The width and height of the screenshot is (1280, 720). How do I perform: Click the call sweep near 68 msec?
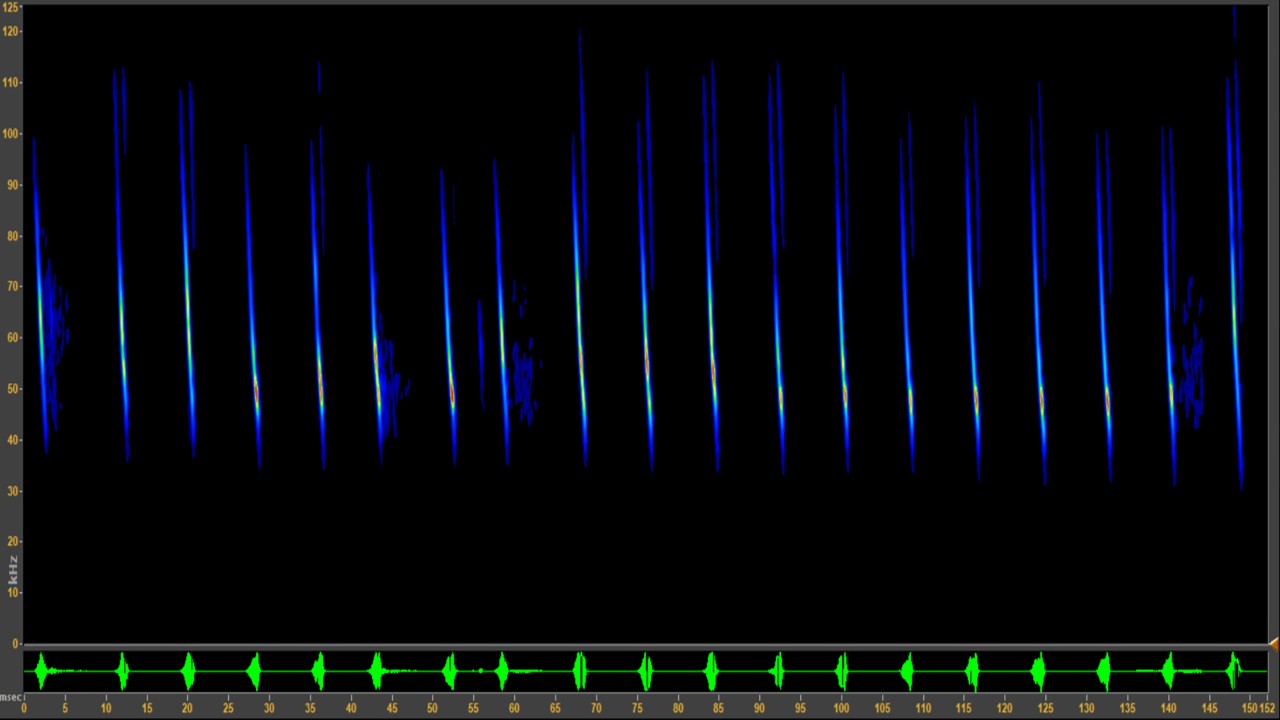(579, 300)
